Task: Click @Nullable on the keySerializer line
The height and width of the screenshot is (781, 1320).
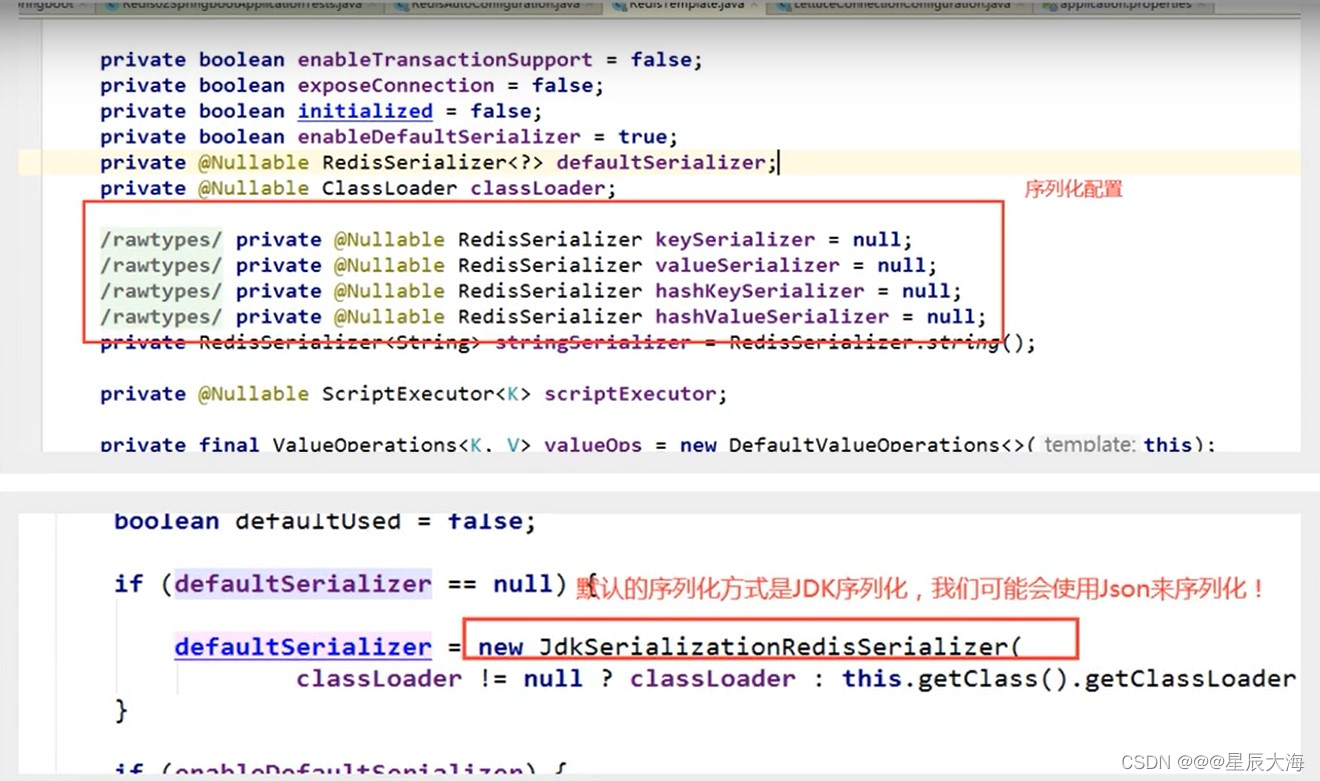Action: pos(390,240)
